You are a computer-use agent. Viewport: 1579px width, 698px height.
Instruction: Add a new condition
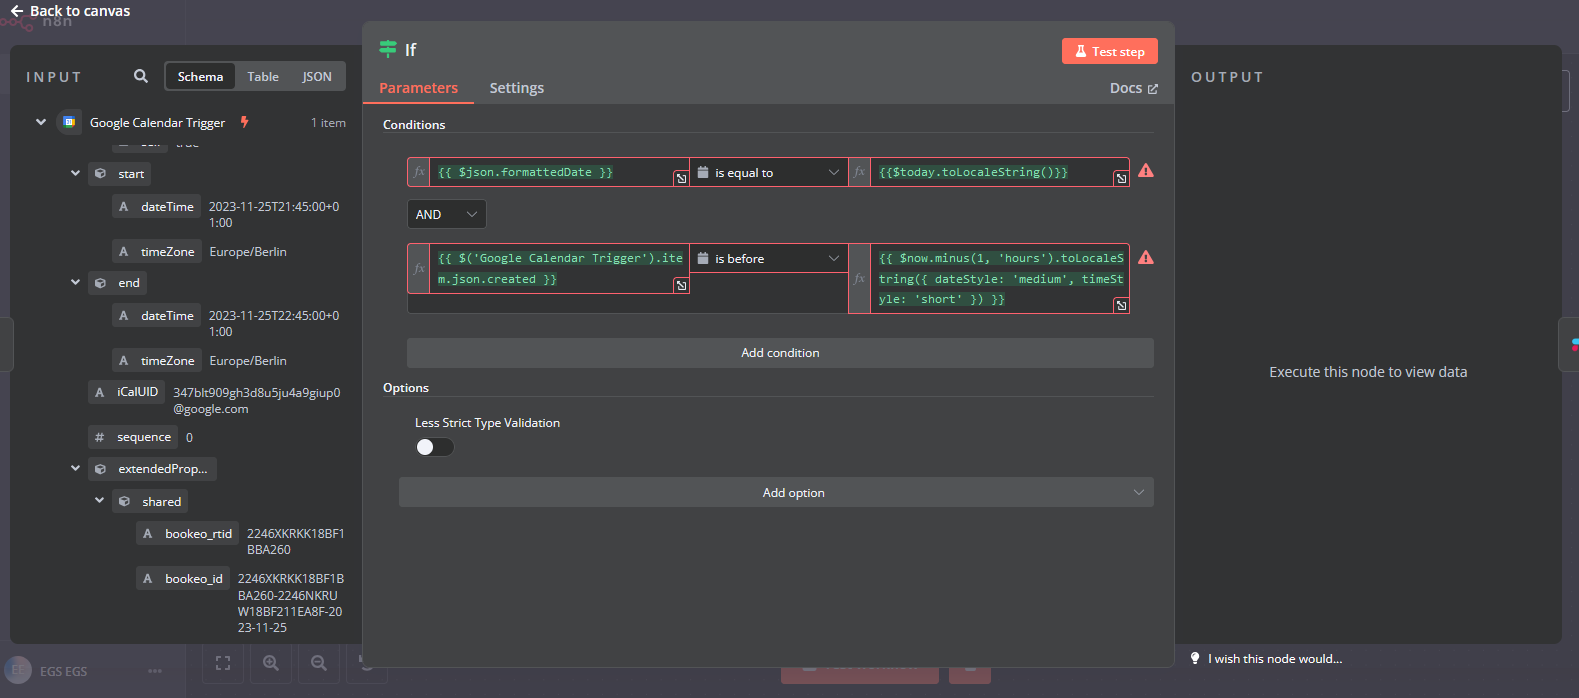tap(780, 353)
